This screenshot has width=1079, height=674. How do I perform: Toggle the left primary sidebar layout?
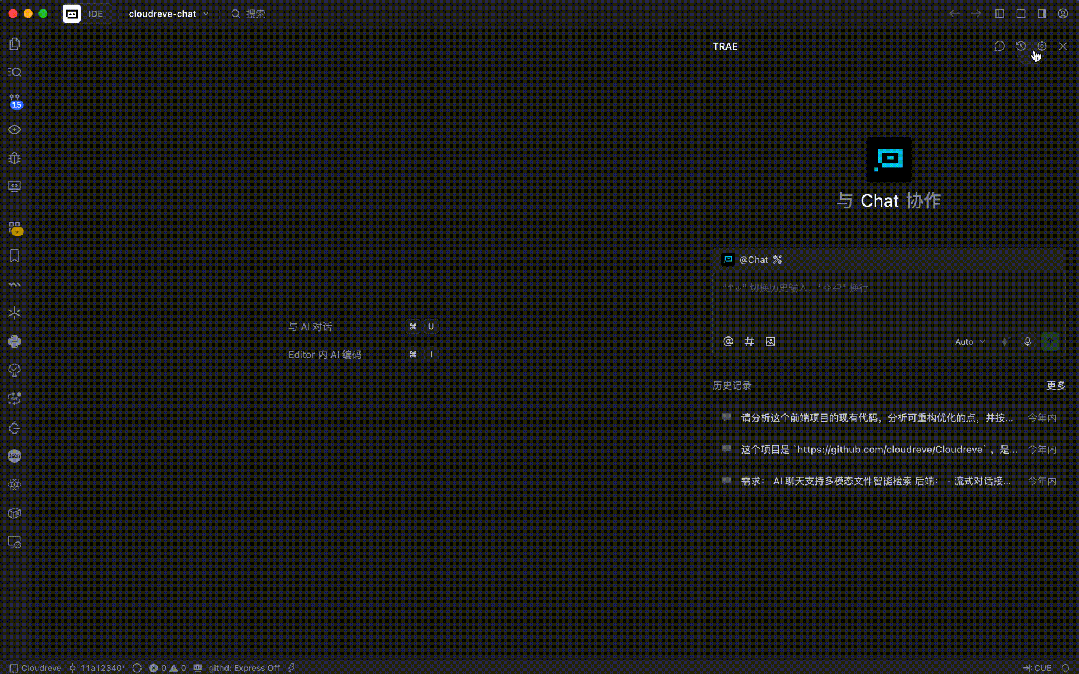coord(999,14)
